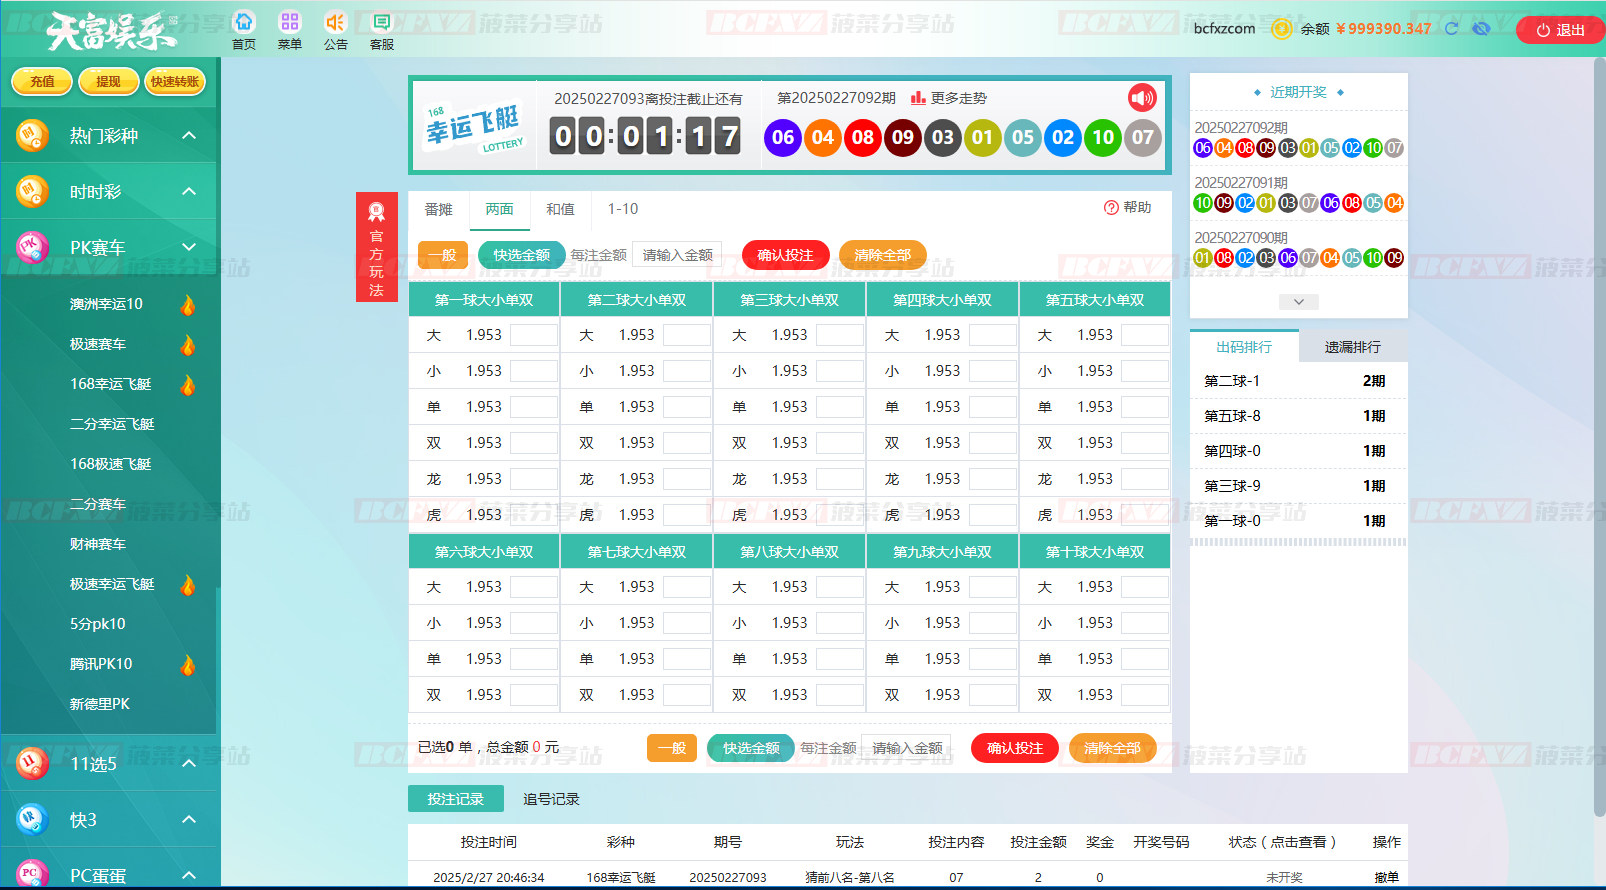Viewport: 1606px width, 890px height.
Task: Collapse the PK赛车 game list
Action: point(189,248)
